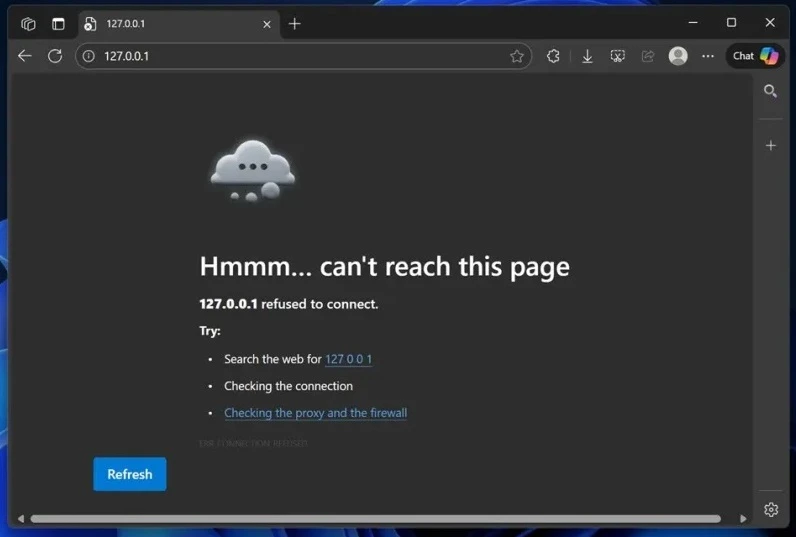Image resolution: width=796 pixels, height=537 pixels.
Task: Open the Workspaces icon in title bar
Action: [28, 23]
